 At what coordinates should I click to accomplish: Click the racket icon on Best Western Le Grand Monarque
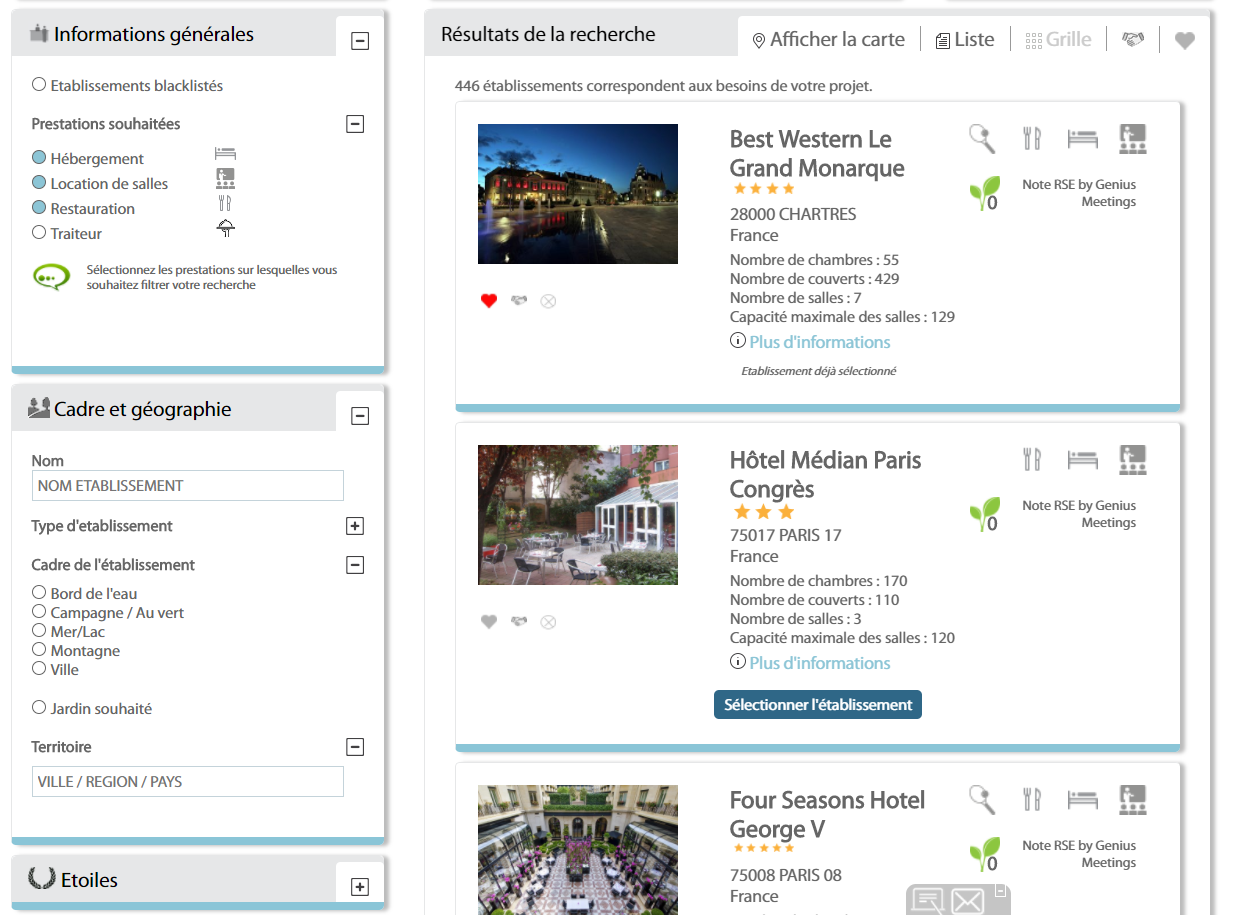pyautogui.click(x=982, y=138)
